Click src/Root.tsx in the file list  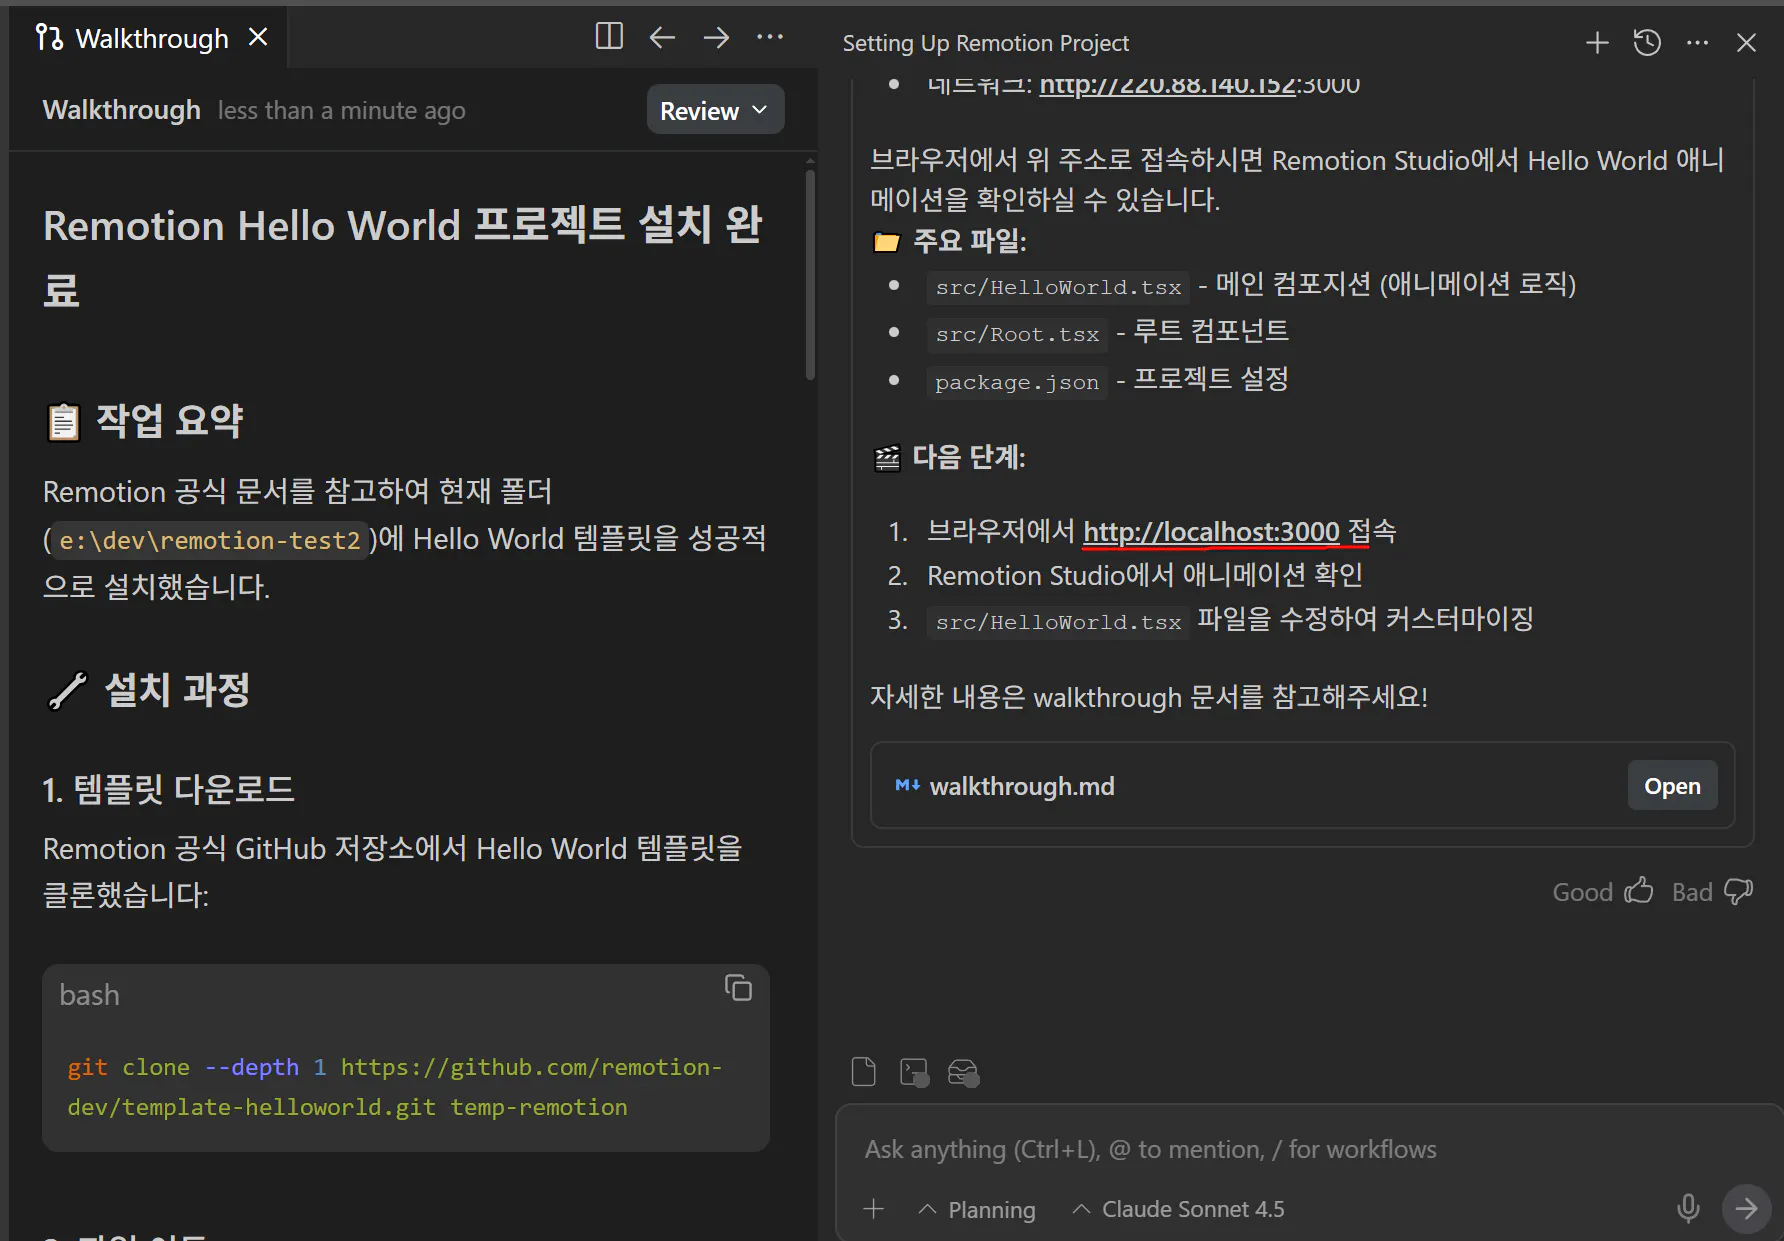[1017, 334]
